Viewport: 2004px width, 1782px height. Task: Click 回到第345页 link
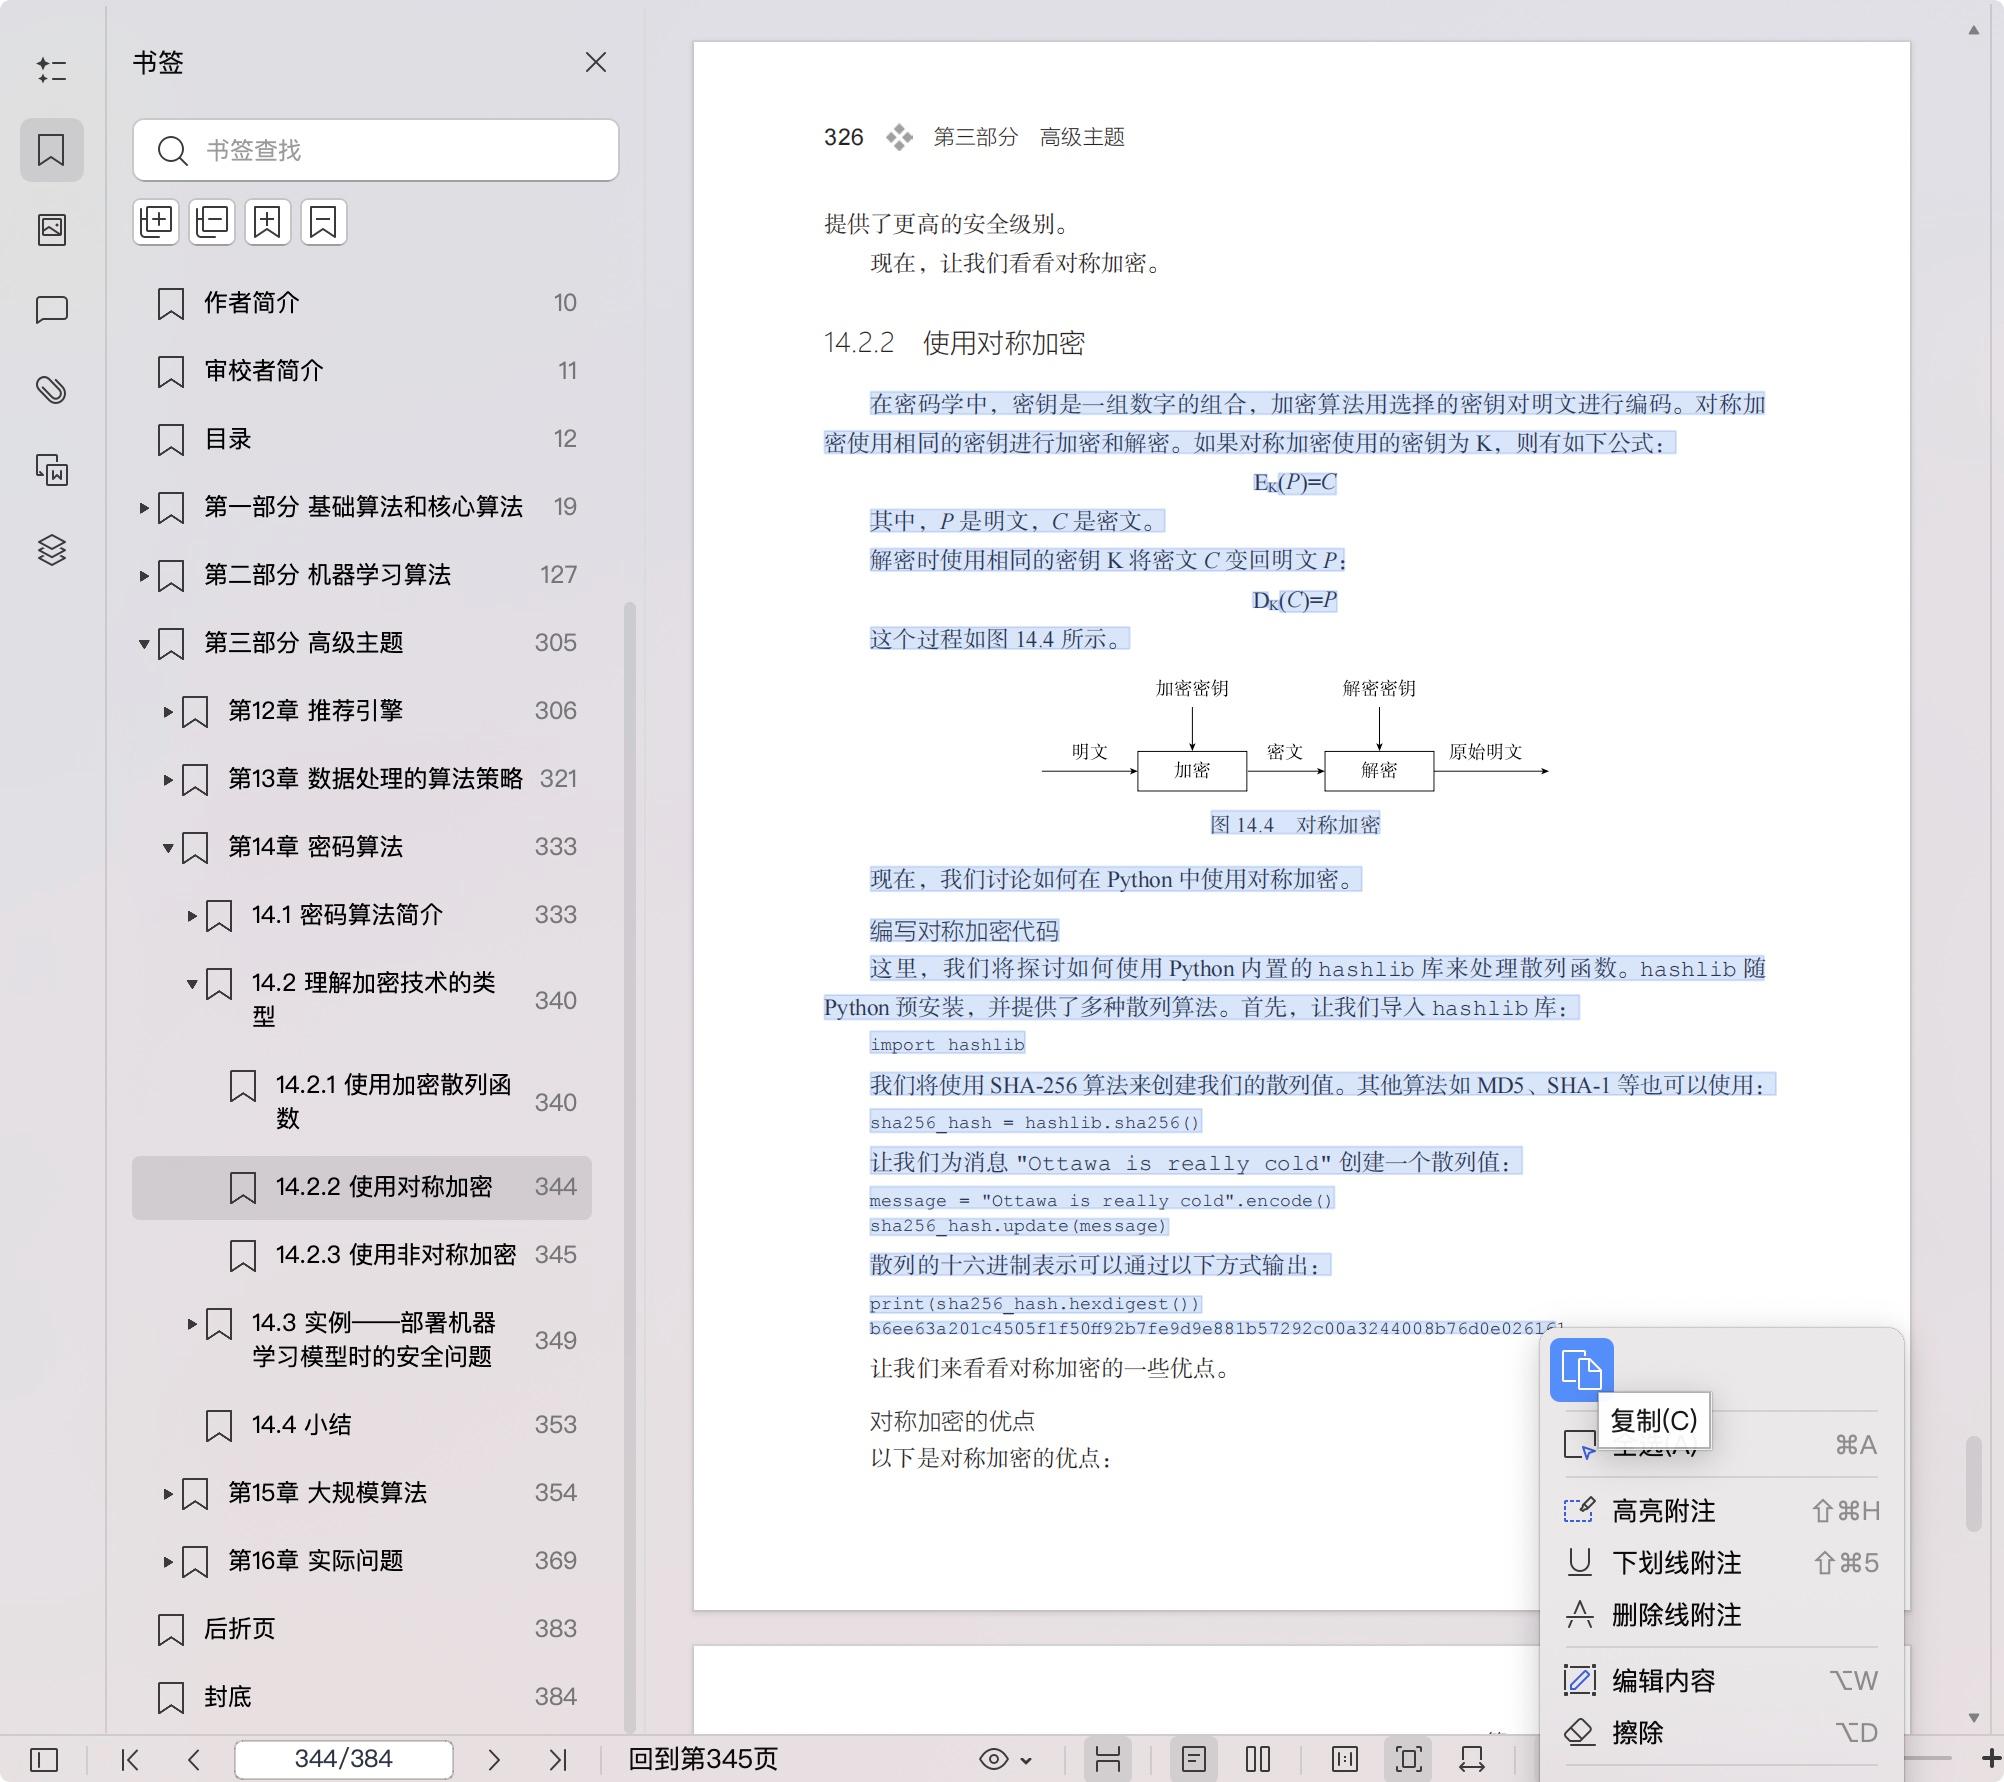703,1759
